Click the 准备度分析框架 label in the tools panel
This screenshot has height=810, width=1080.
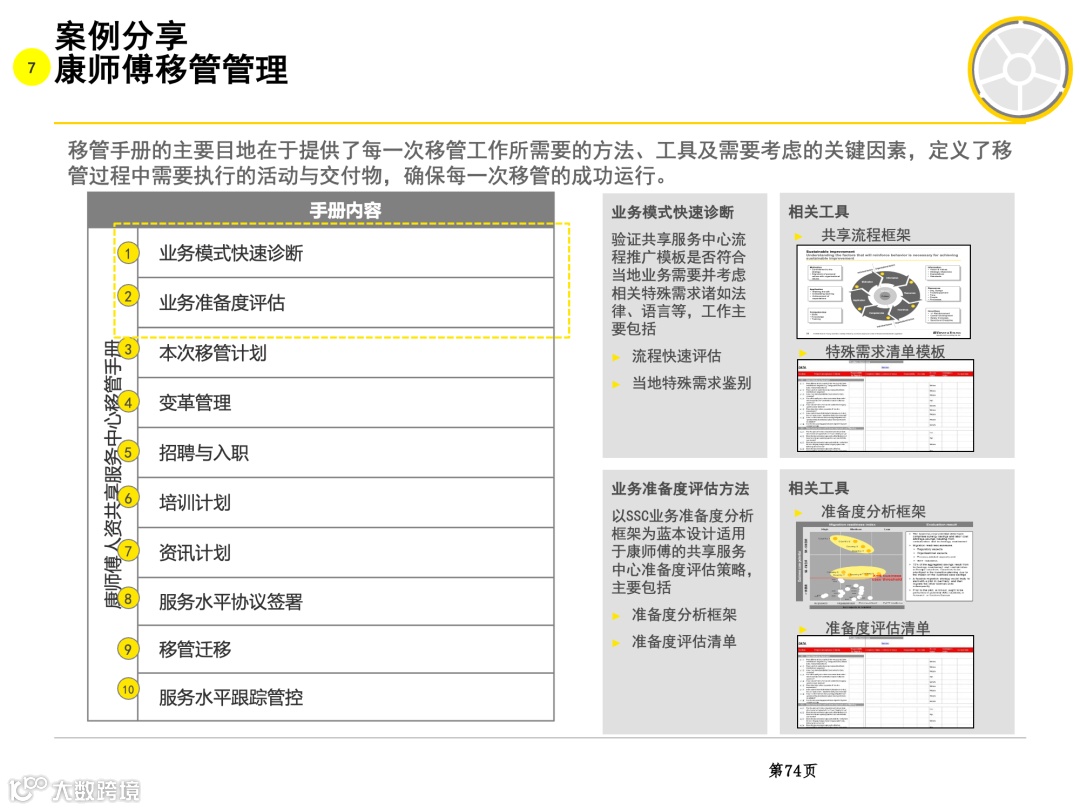873,512
